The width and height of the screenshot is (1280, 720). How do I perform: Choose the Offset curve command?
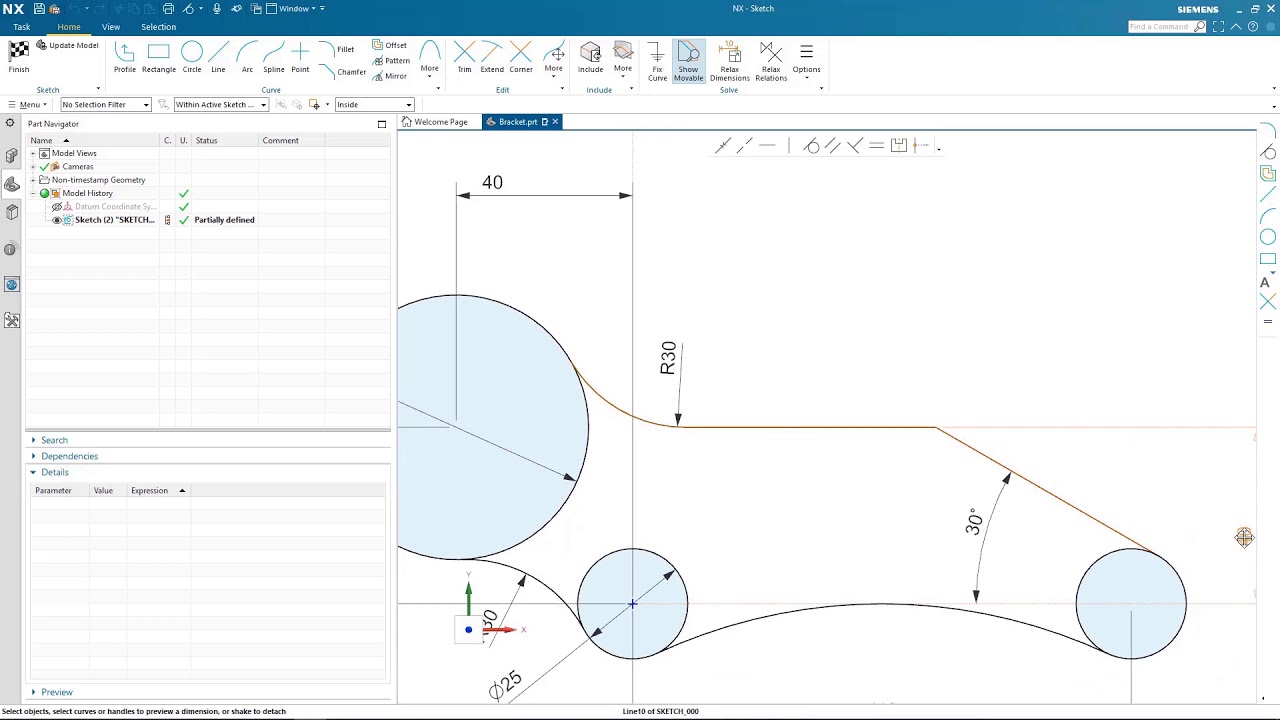coord(389,45)
